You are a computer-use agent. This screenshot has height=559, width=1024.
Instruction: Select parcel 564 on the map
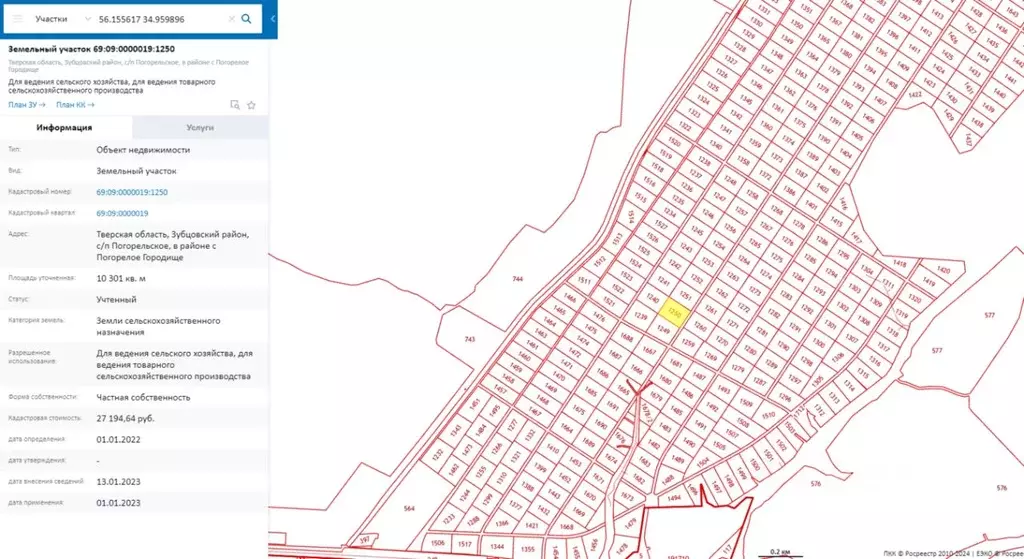(408, 509)
